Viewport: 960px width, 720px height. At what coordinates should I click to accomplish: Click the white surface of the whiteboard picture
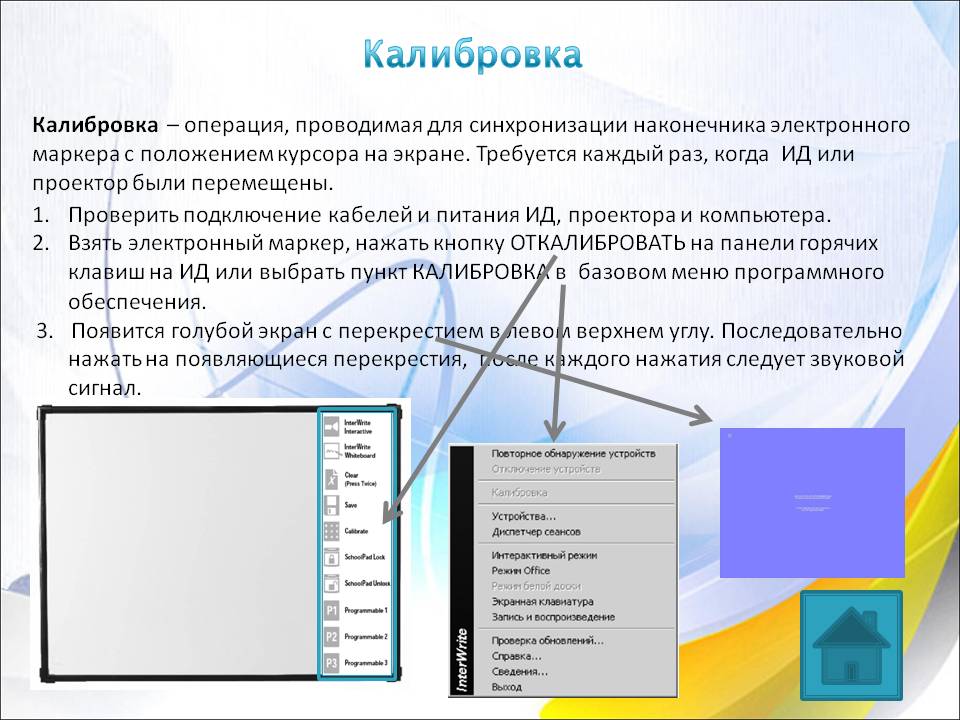click(x=182, y=543)
